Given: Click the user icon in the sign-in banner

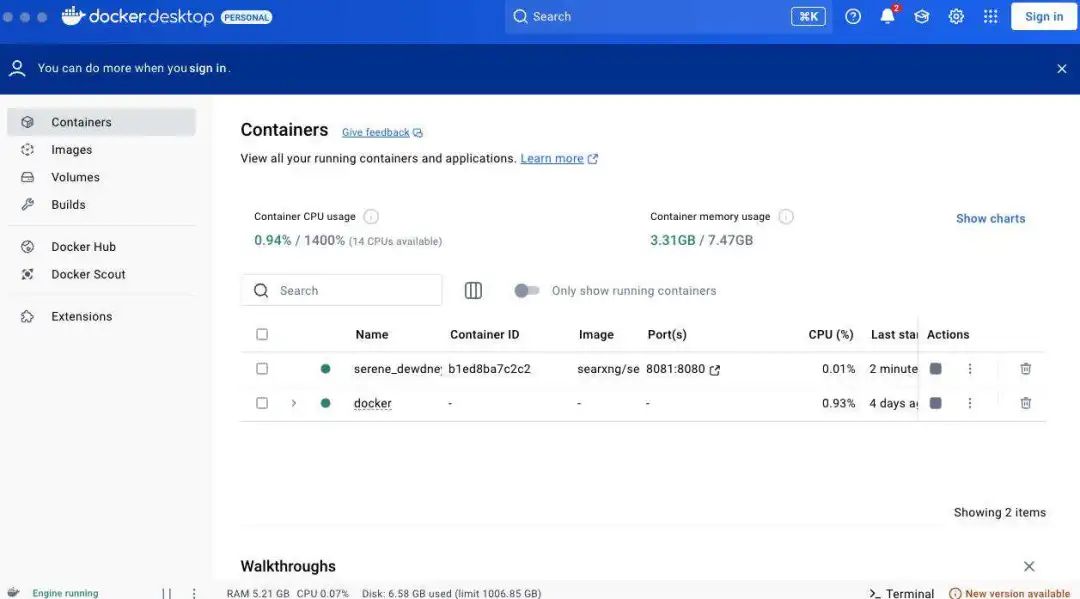Looking at the screenshot, I should [x=17, y=68].
